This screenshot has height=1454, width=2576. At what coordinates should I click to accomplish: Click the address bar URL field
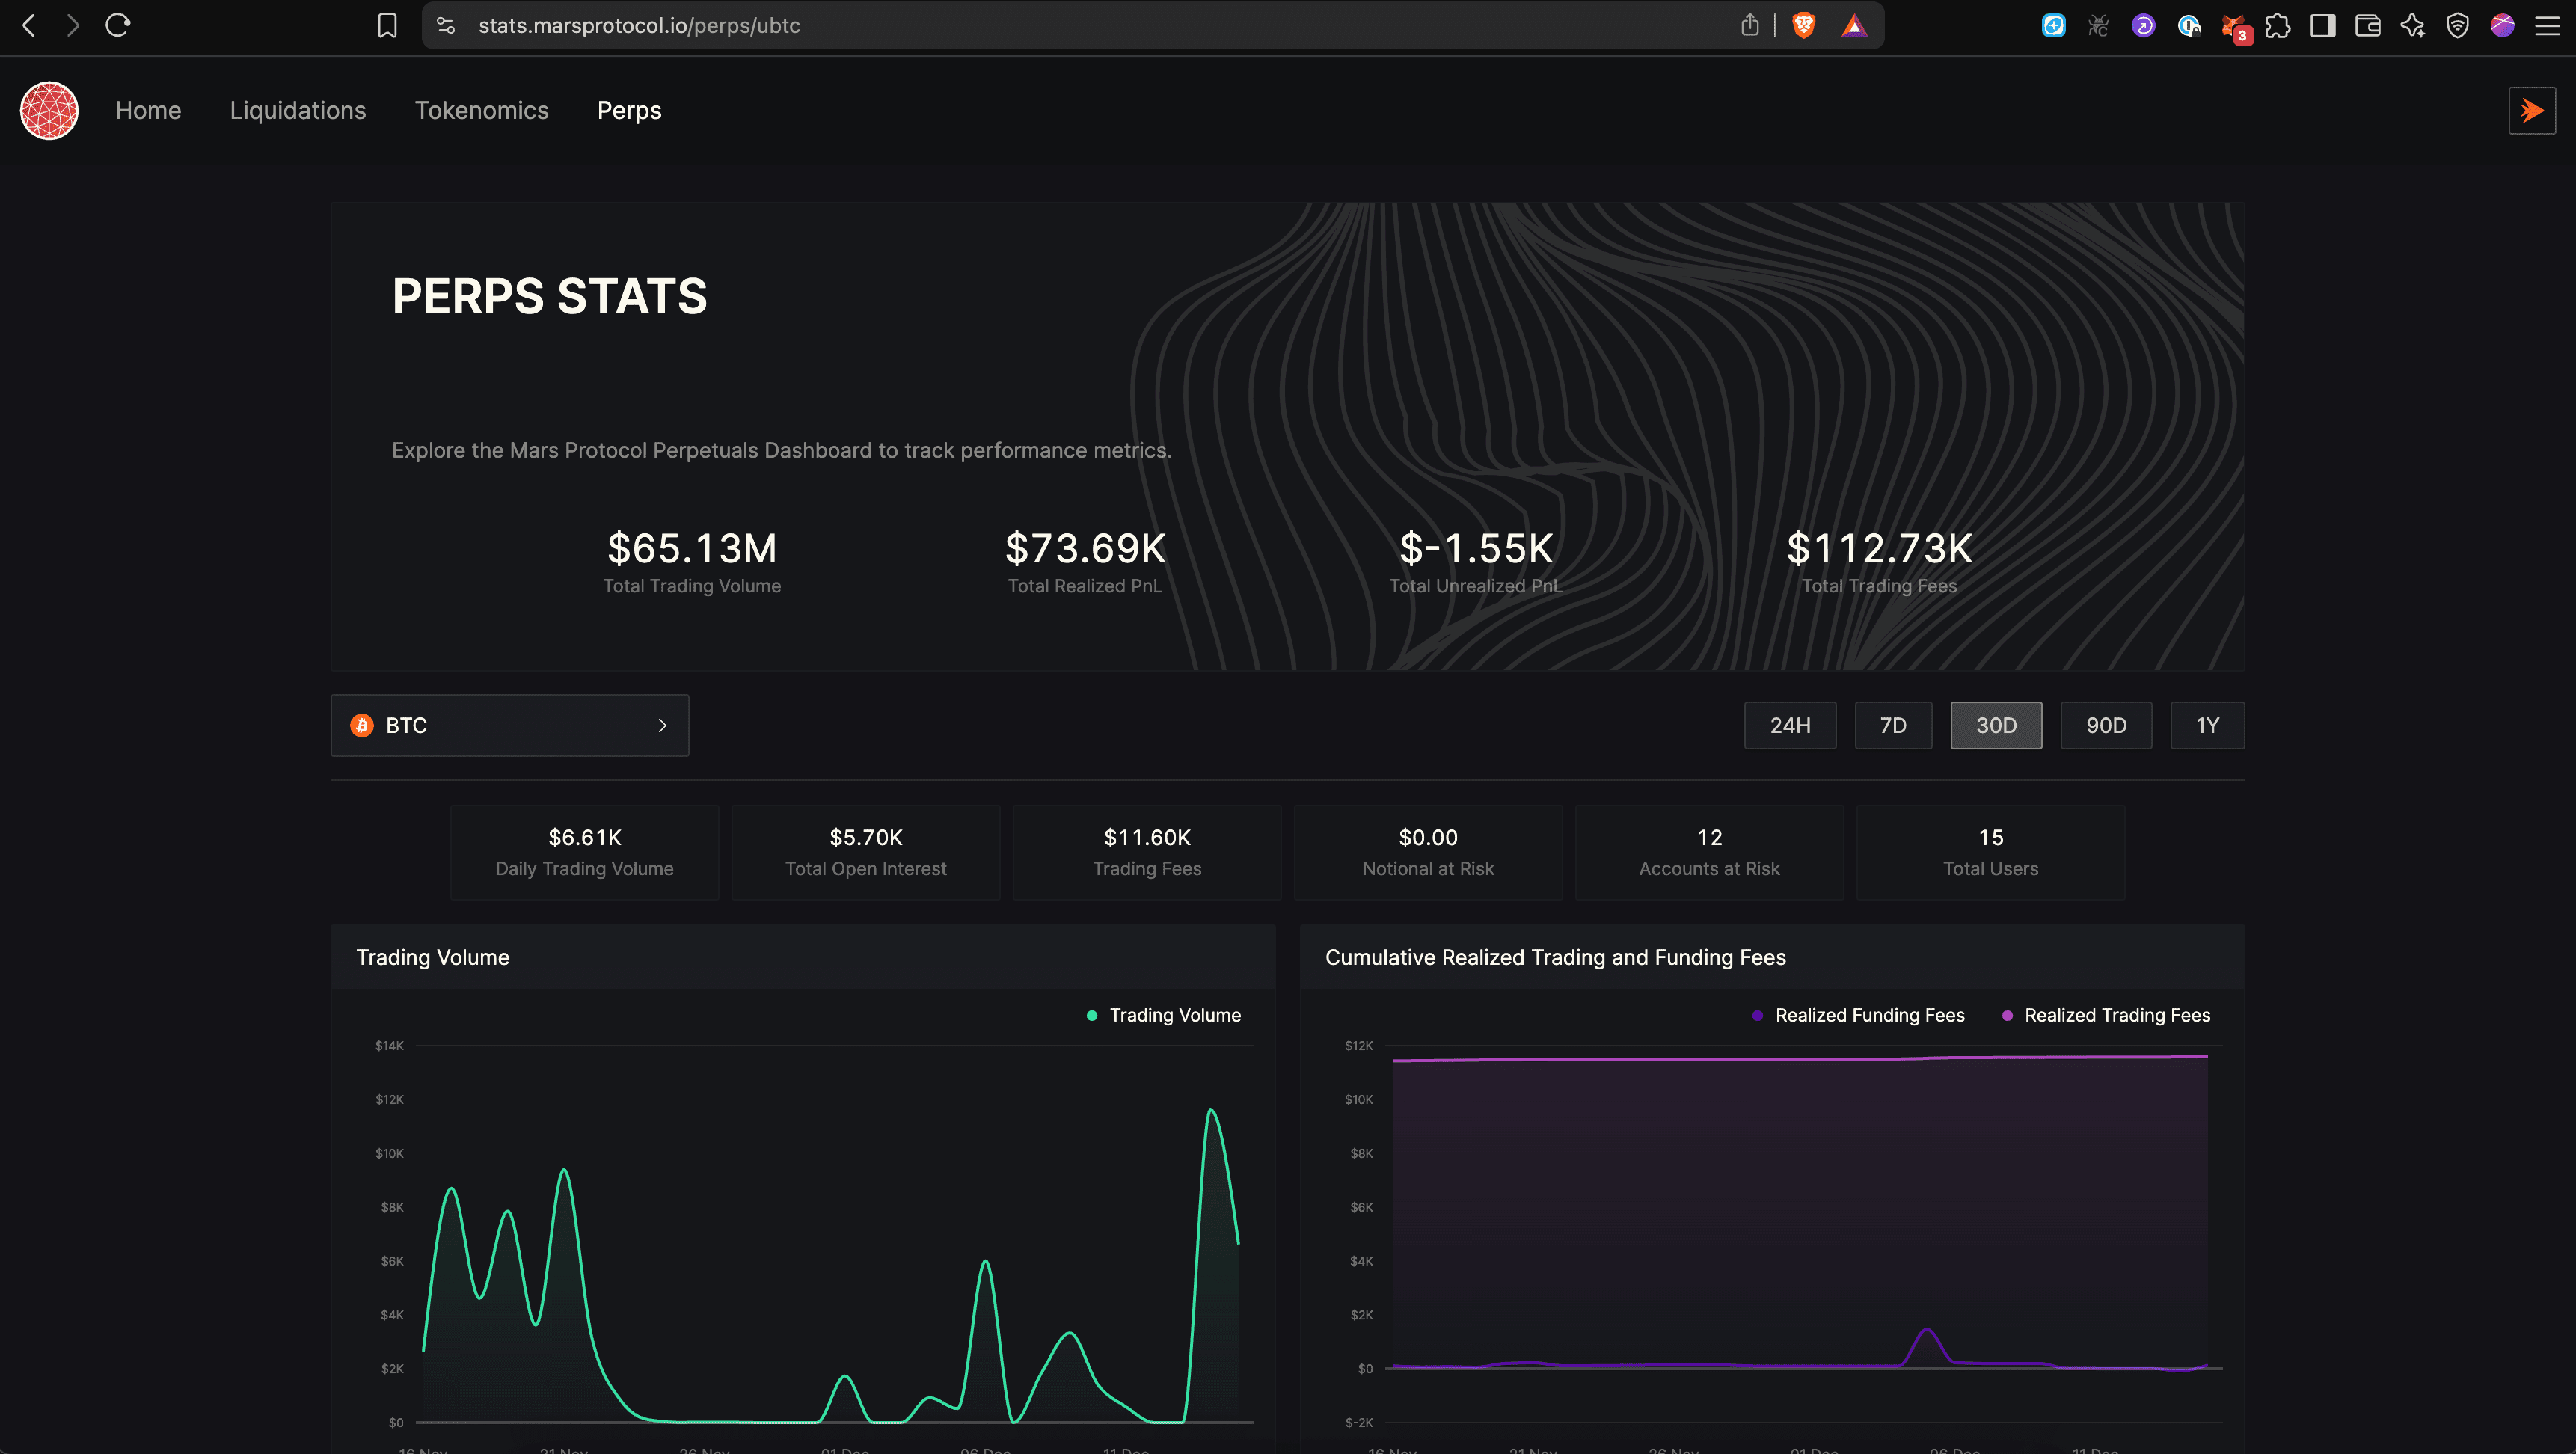tap(640, 25)
